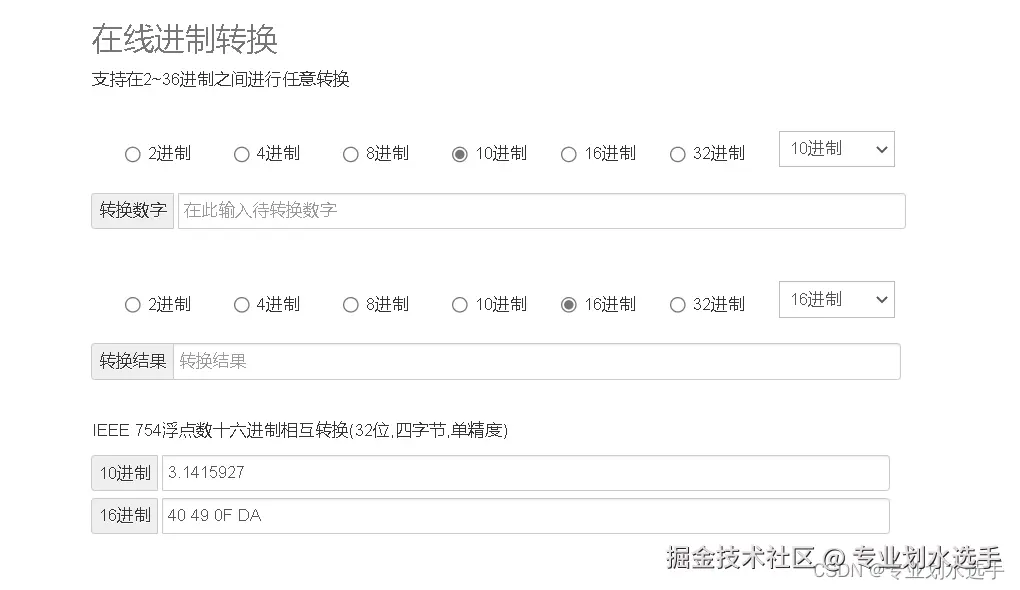This screenshot has height=590, width=1020.
Task: Focus the IEEE 754 decimal field 3.1415927
Action: [525, 473]
